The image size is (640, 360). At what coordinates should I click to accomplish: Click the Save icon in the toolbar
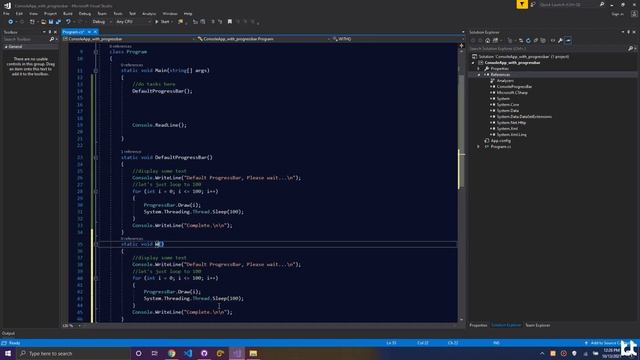51,22
